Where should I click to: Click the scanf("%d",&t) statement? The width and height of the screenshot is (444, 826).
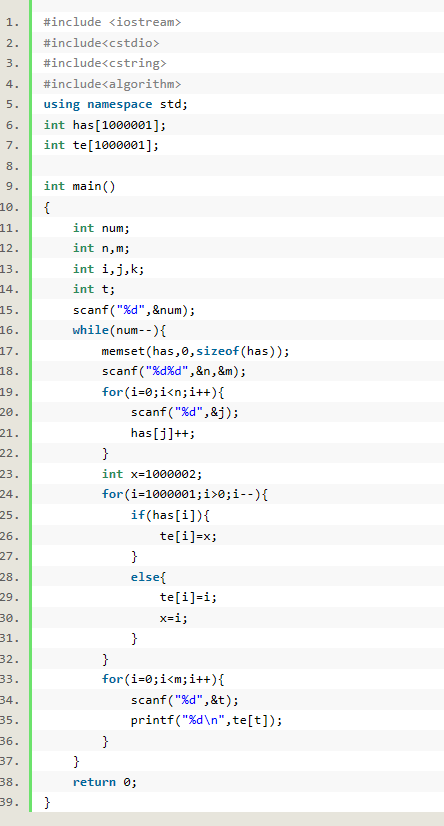pos(185,700)
